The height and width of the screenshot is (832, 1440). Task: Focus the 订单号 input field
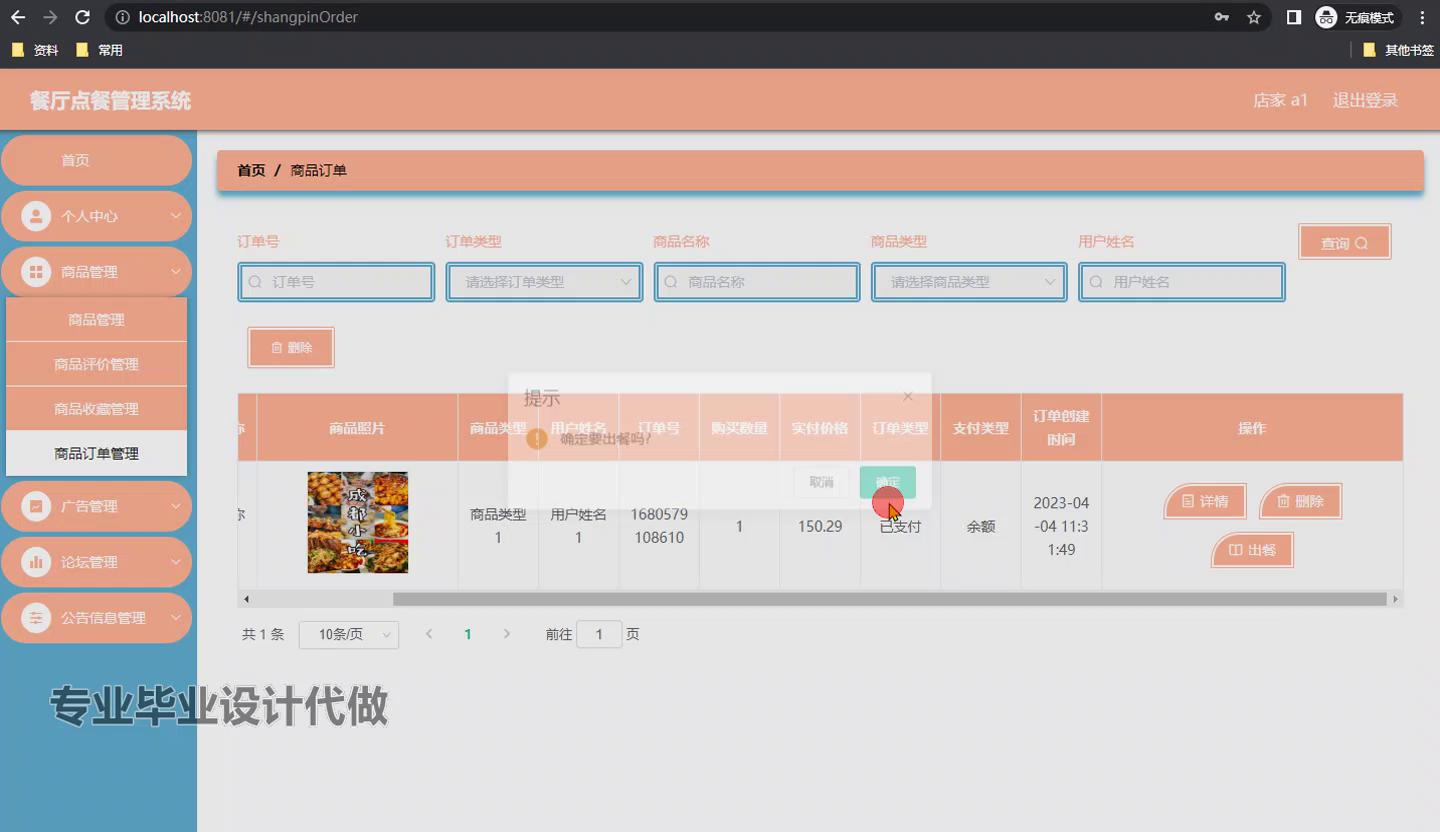336,282
